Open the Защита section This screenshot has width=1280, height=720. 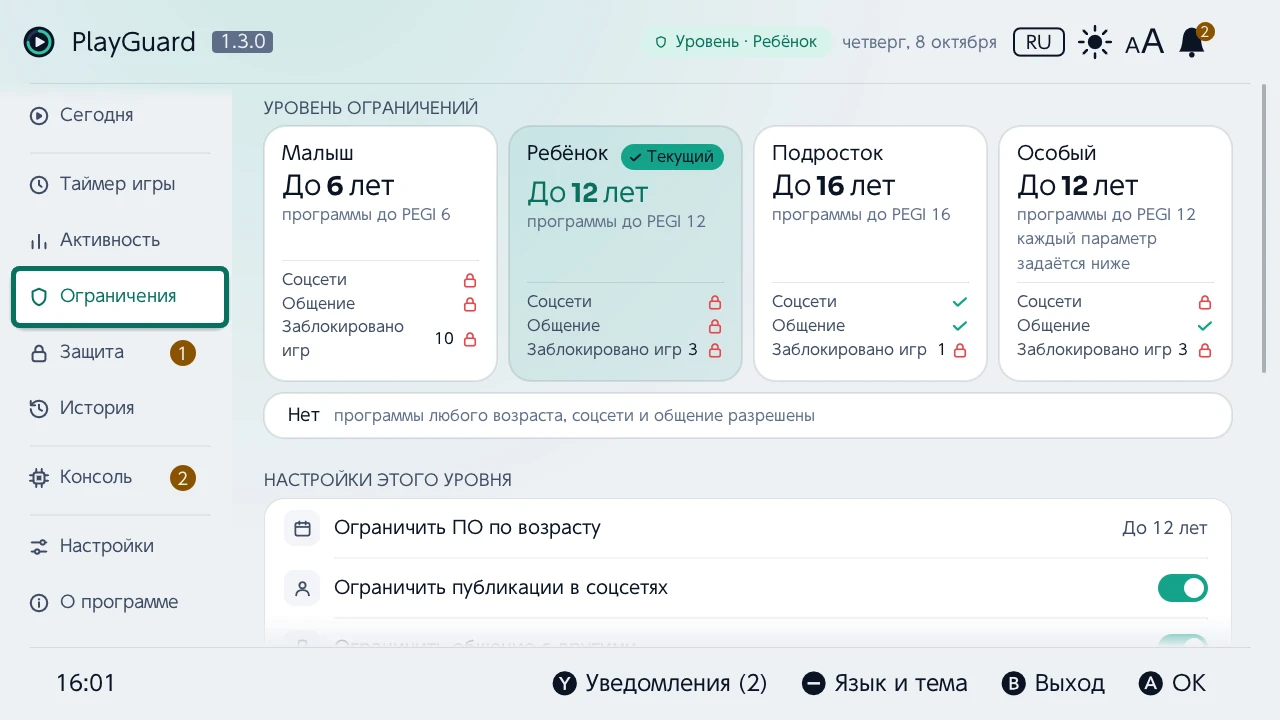click(120, 352)
